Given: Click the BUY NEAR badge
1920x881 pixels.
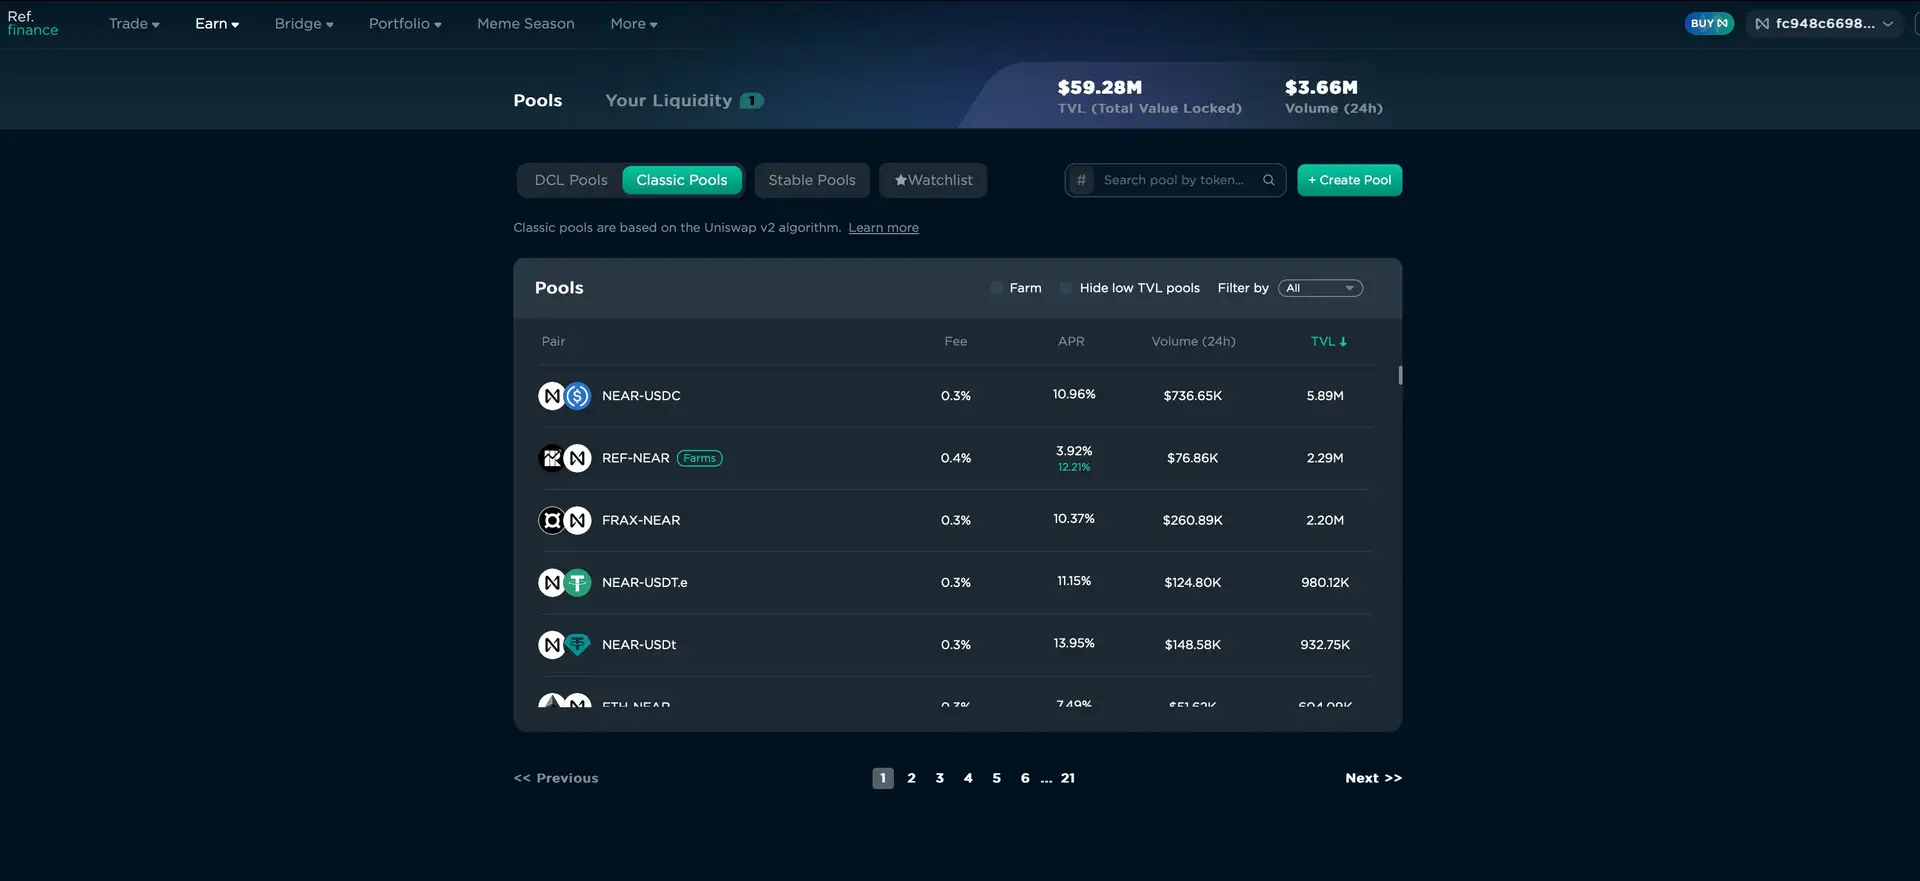Looking at the screenshot, I should click(x=1708, y=23).
